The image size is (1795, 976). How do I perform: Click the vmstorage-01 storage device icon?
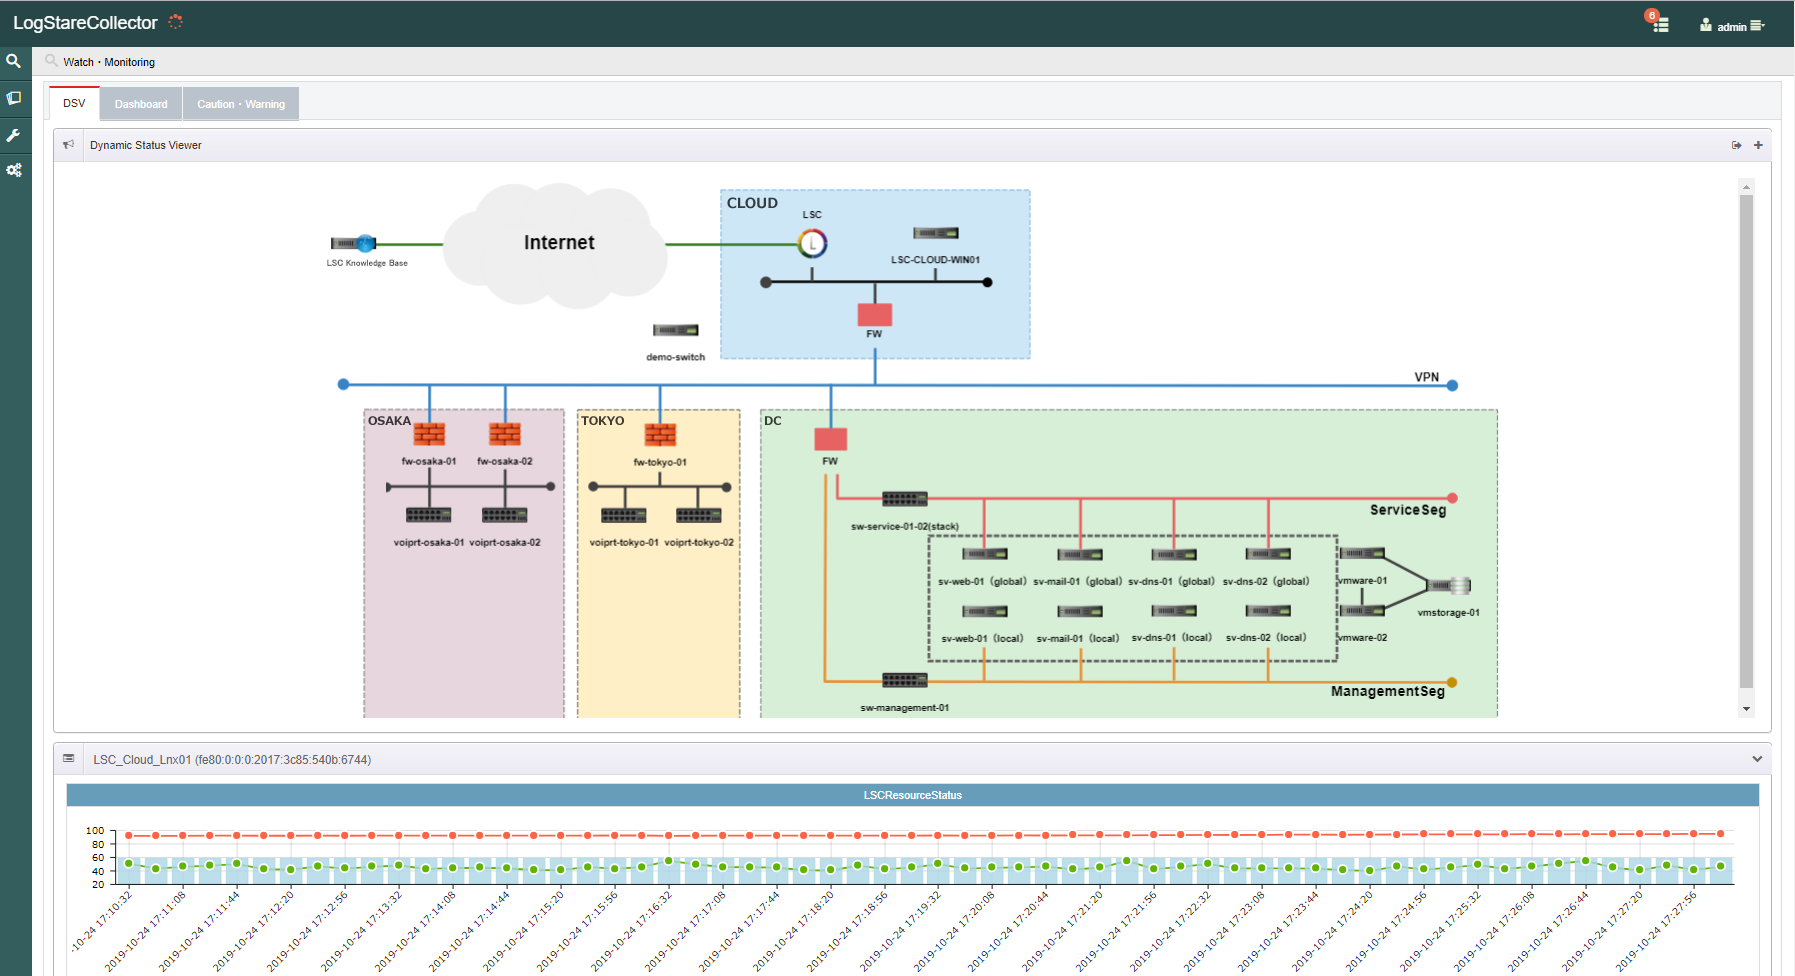(x=1449, y=586)
